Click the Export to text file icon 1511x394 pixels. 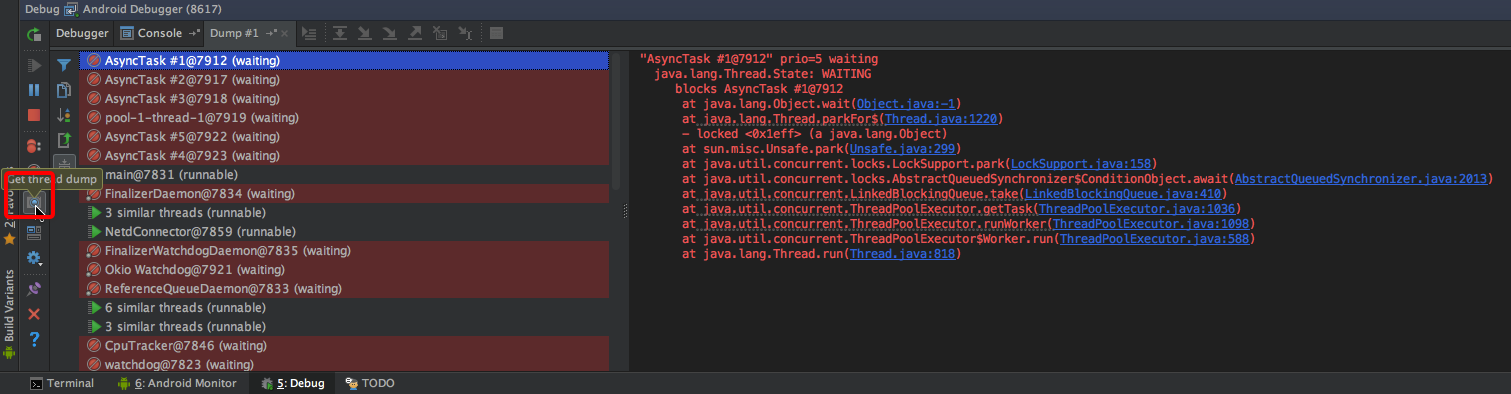coord(64,140)
